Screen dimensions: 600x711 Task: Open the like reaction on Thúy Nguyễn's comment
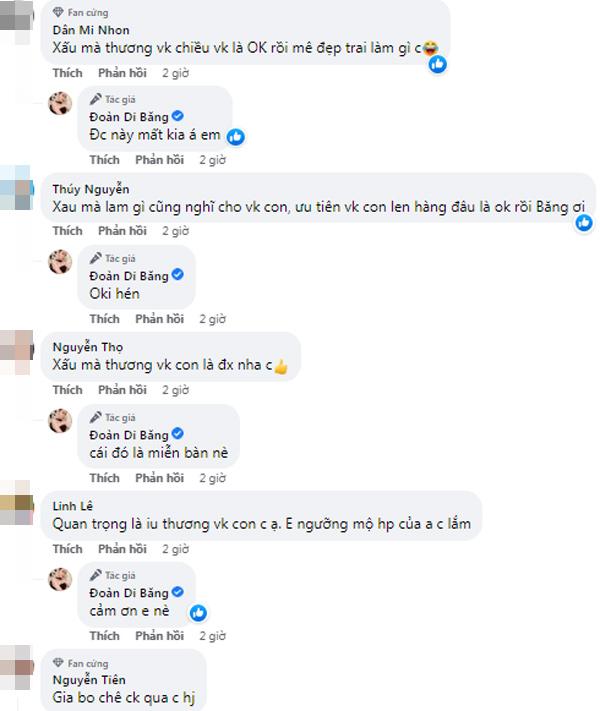(584, 222)
